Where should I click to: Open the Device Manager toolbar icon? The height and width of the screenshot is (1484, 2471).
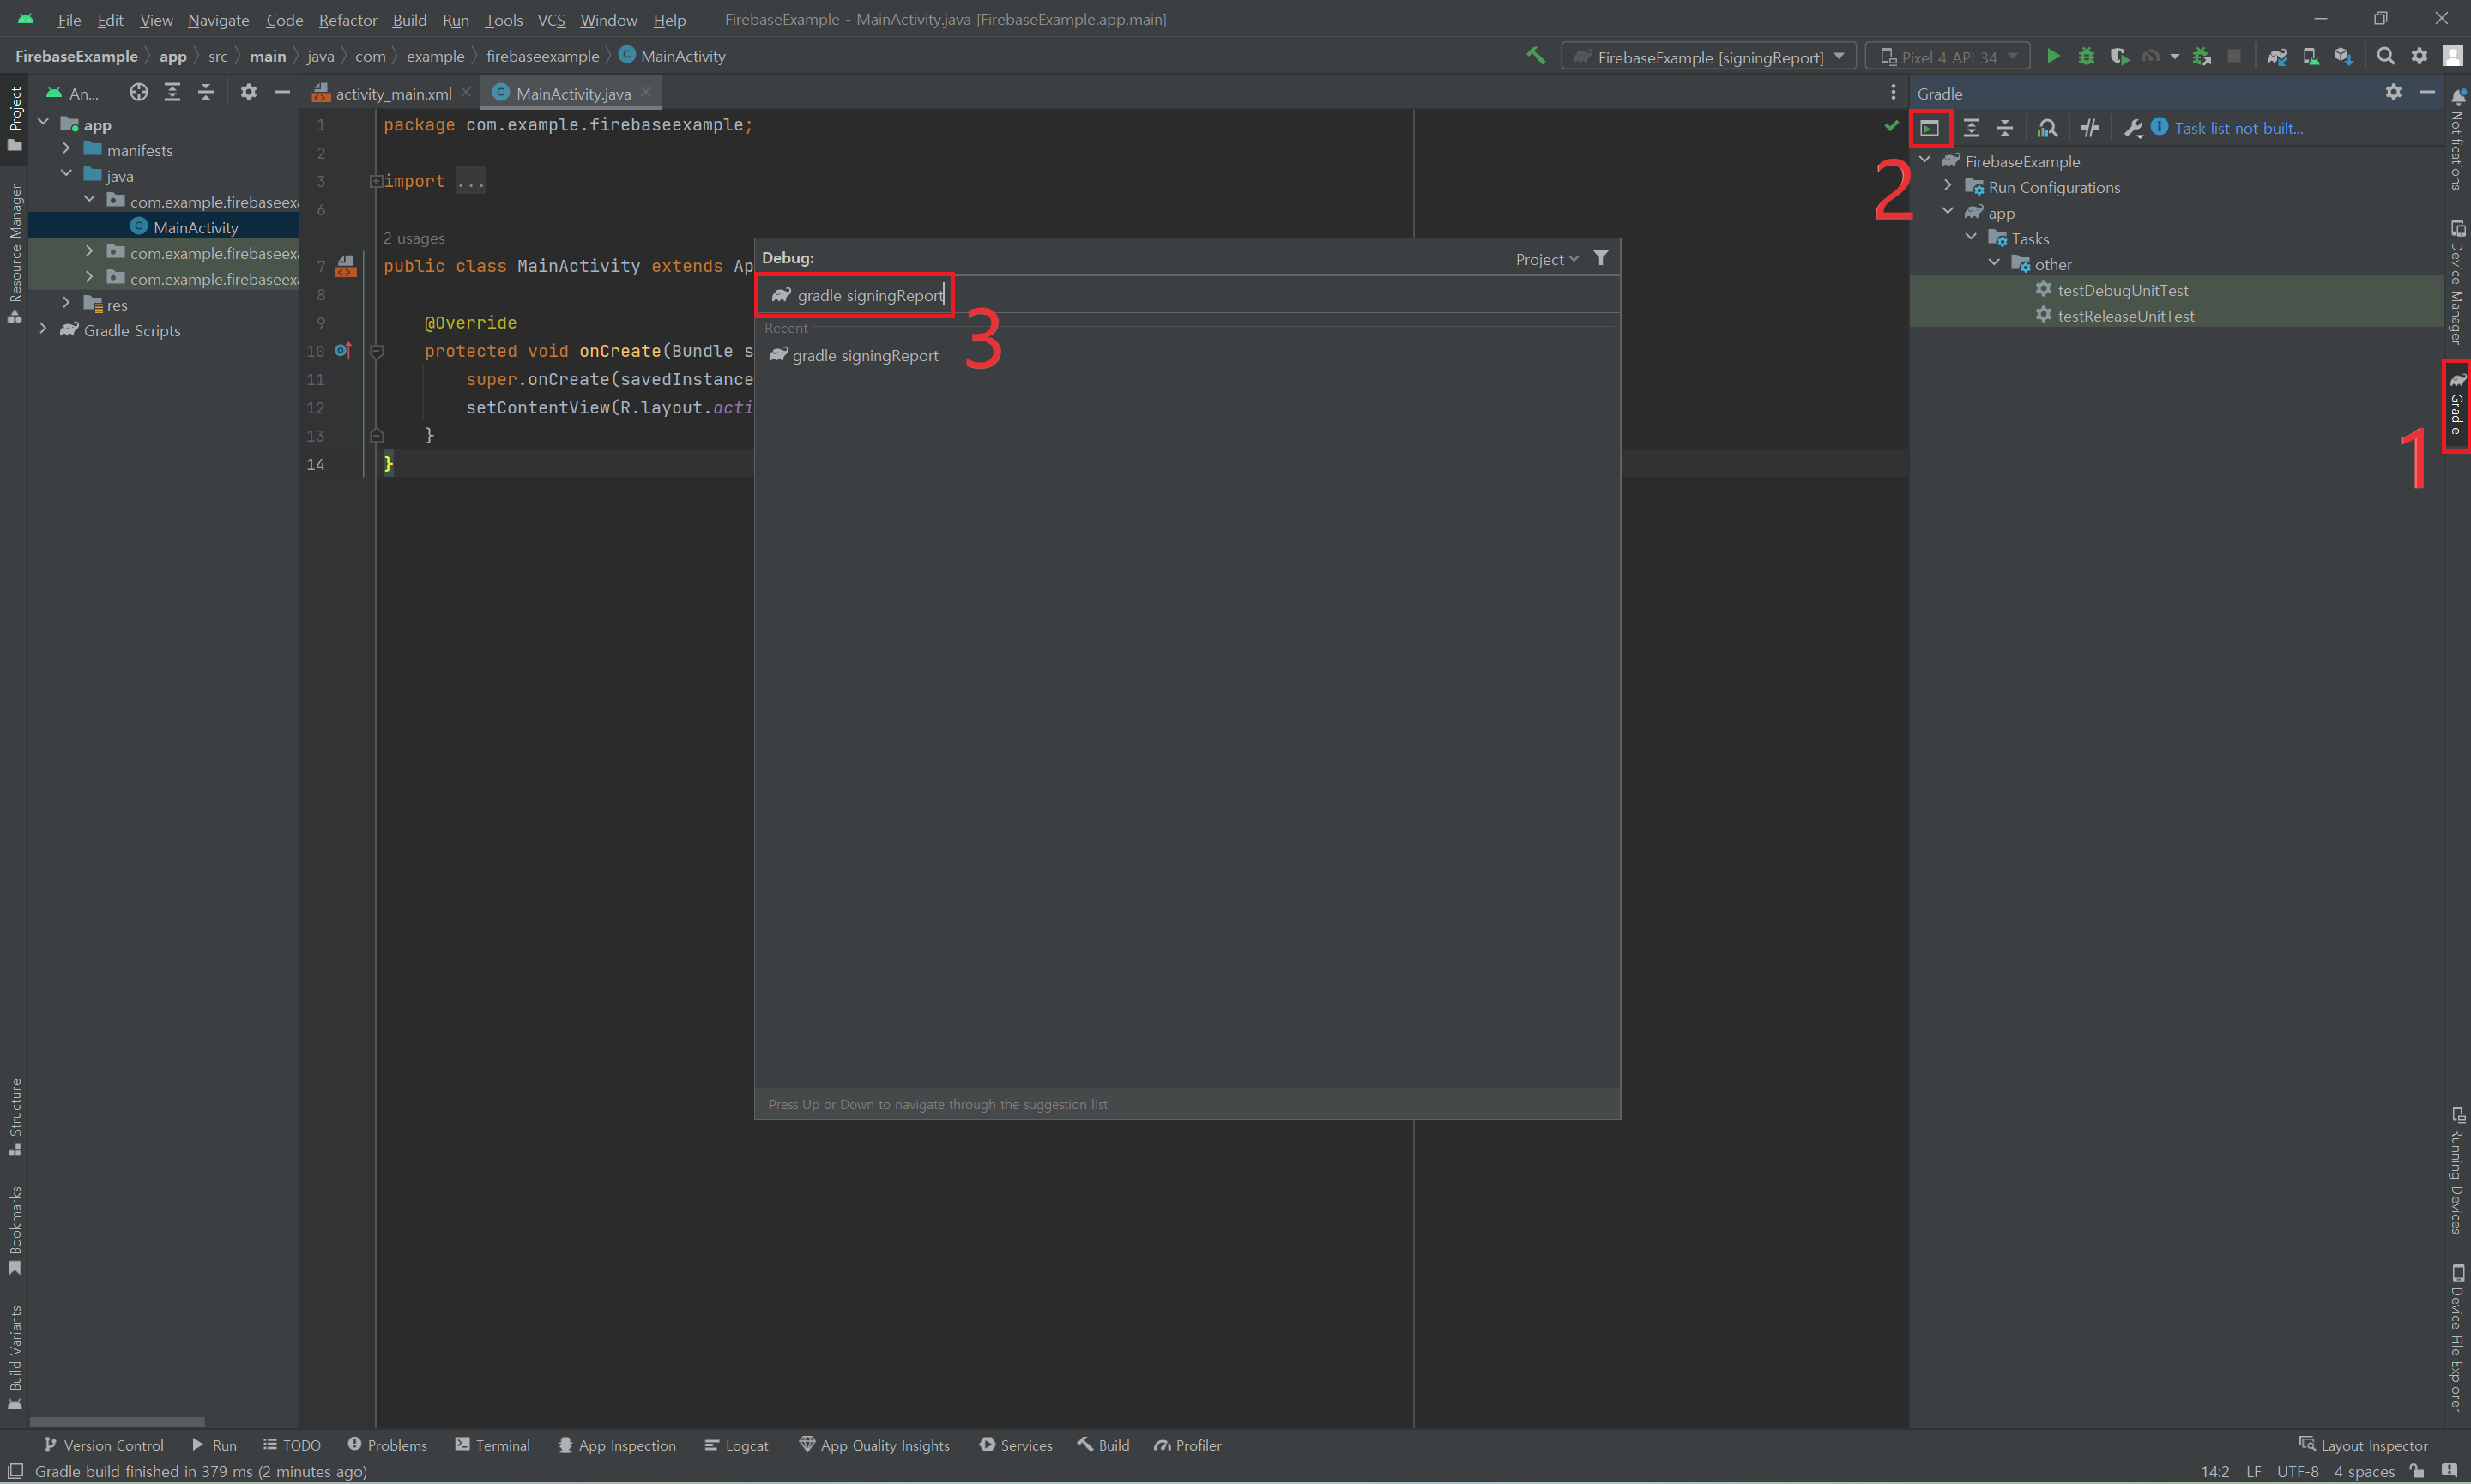2310,56
